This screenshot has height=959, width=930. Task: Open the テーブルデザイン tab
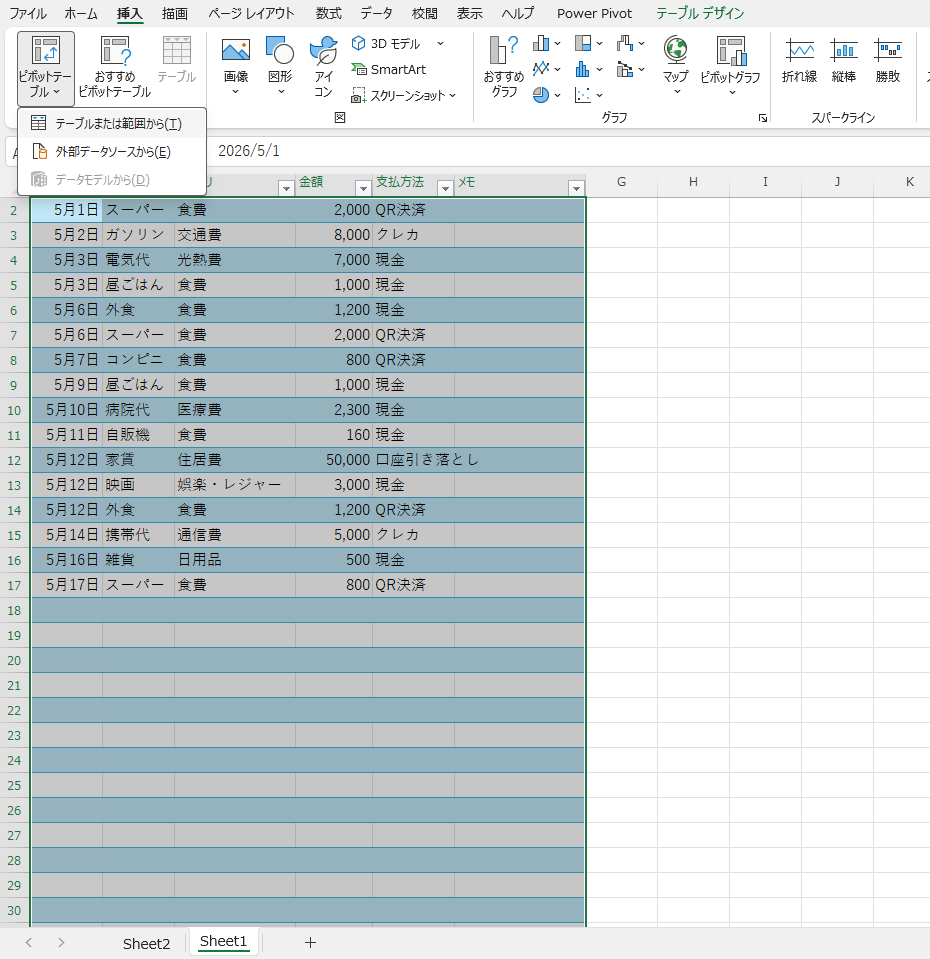click(x=700, y=13)
